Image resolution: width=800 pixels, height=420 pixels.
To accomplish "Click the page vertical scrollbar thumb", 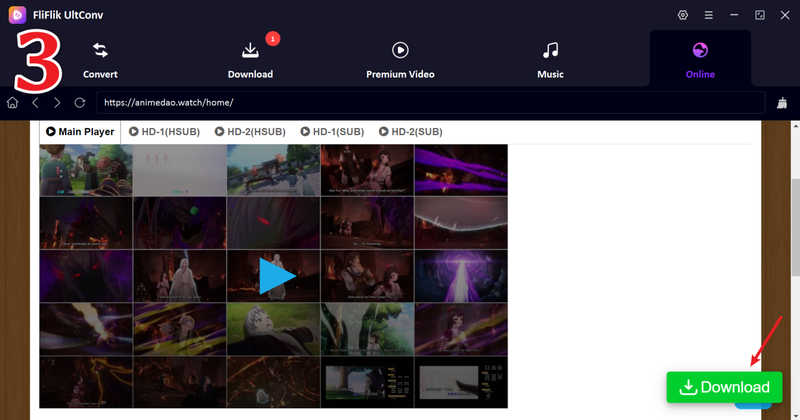I will pos(795,227).
